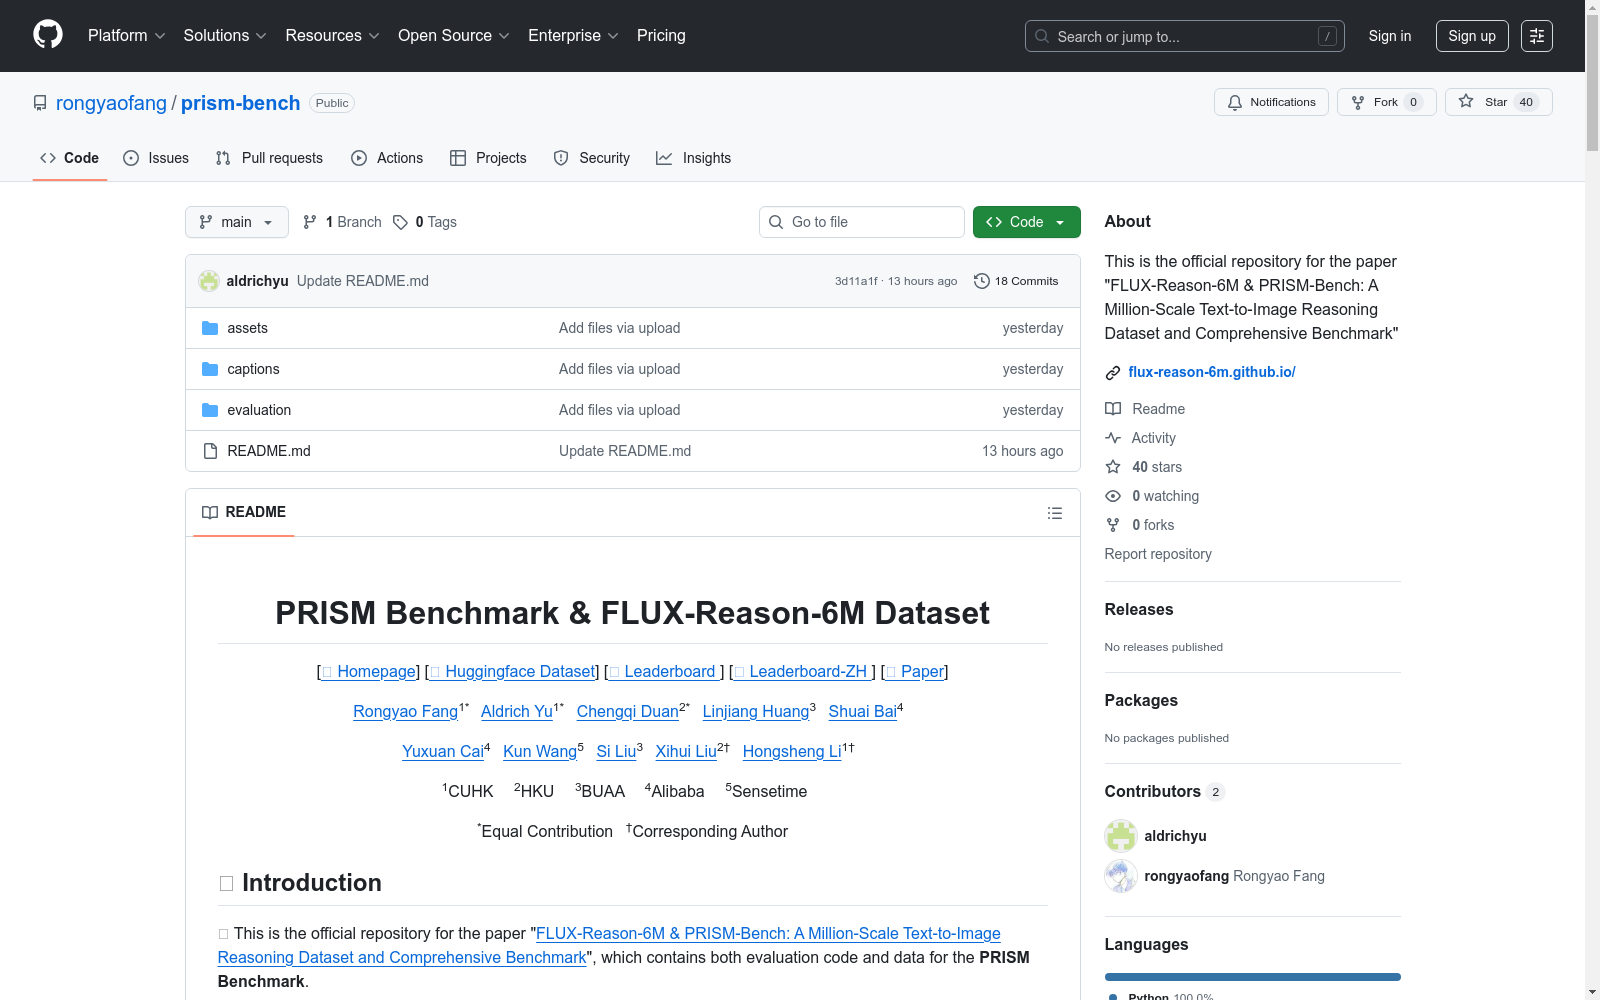Screen dimensions: 1600x1000
Task: Click the bell Notifications button
Action: (x=1271, y=102)
